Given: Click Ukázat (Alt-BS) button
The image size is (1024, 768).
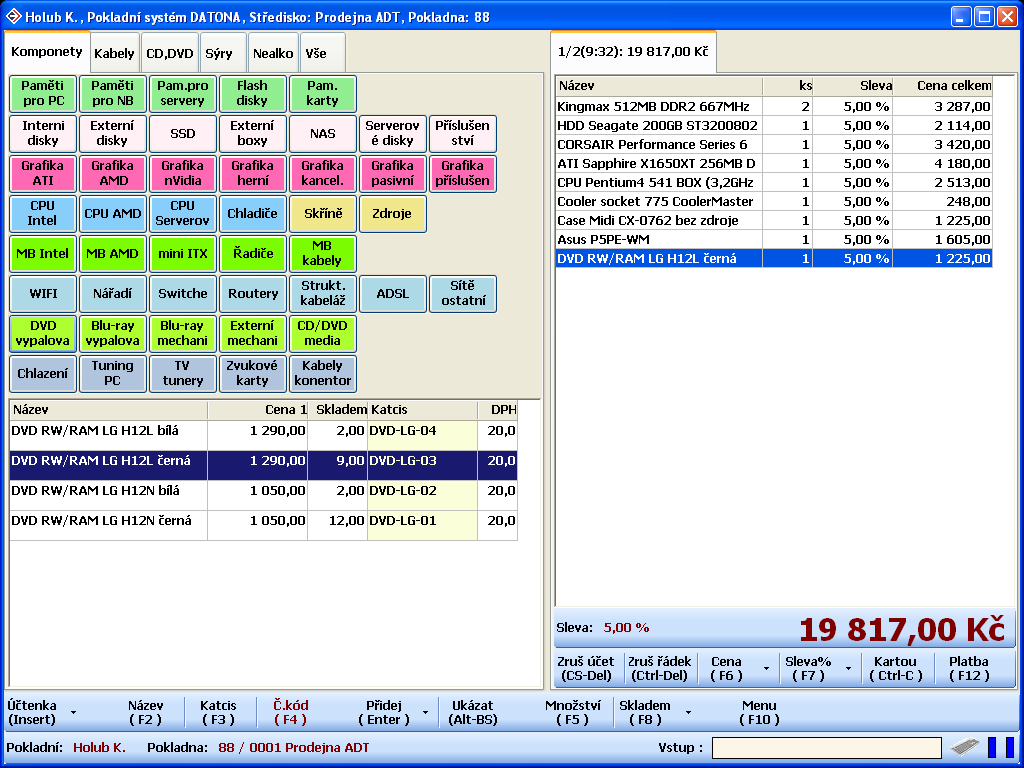Looking at the screenshot, I should 473,712.
